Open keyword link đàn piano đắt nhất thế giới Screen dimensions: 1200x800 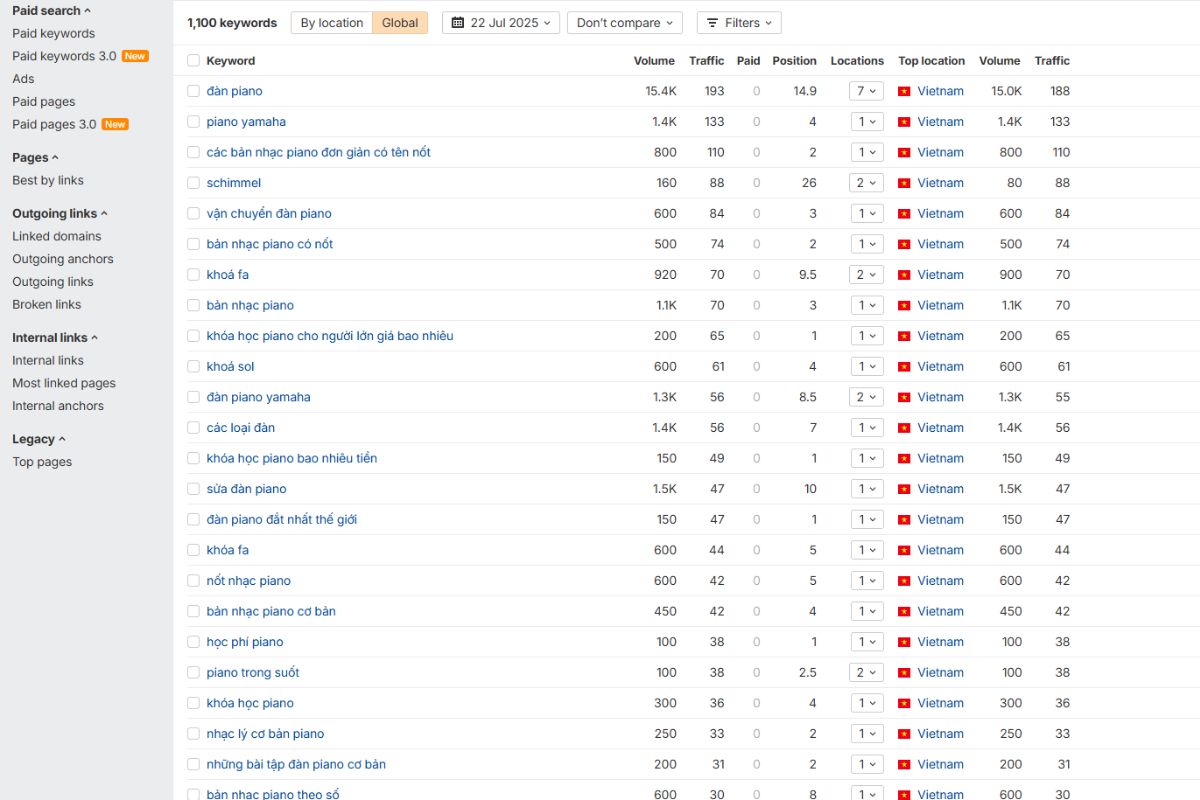(x=282, y=520)
